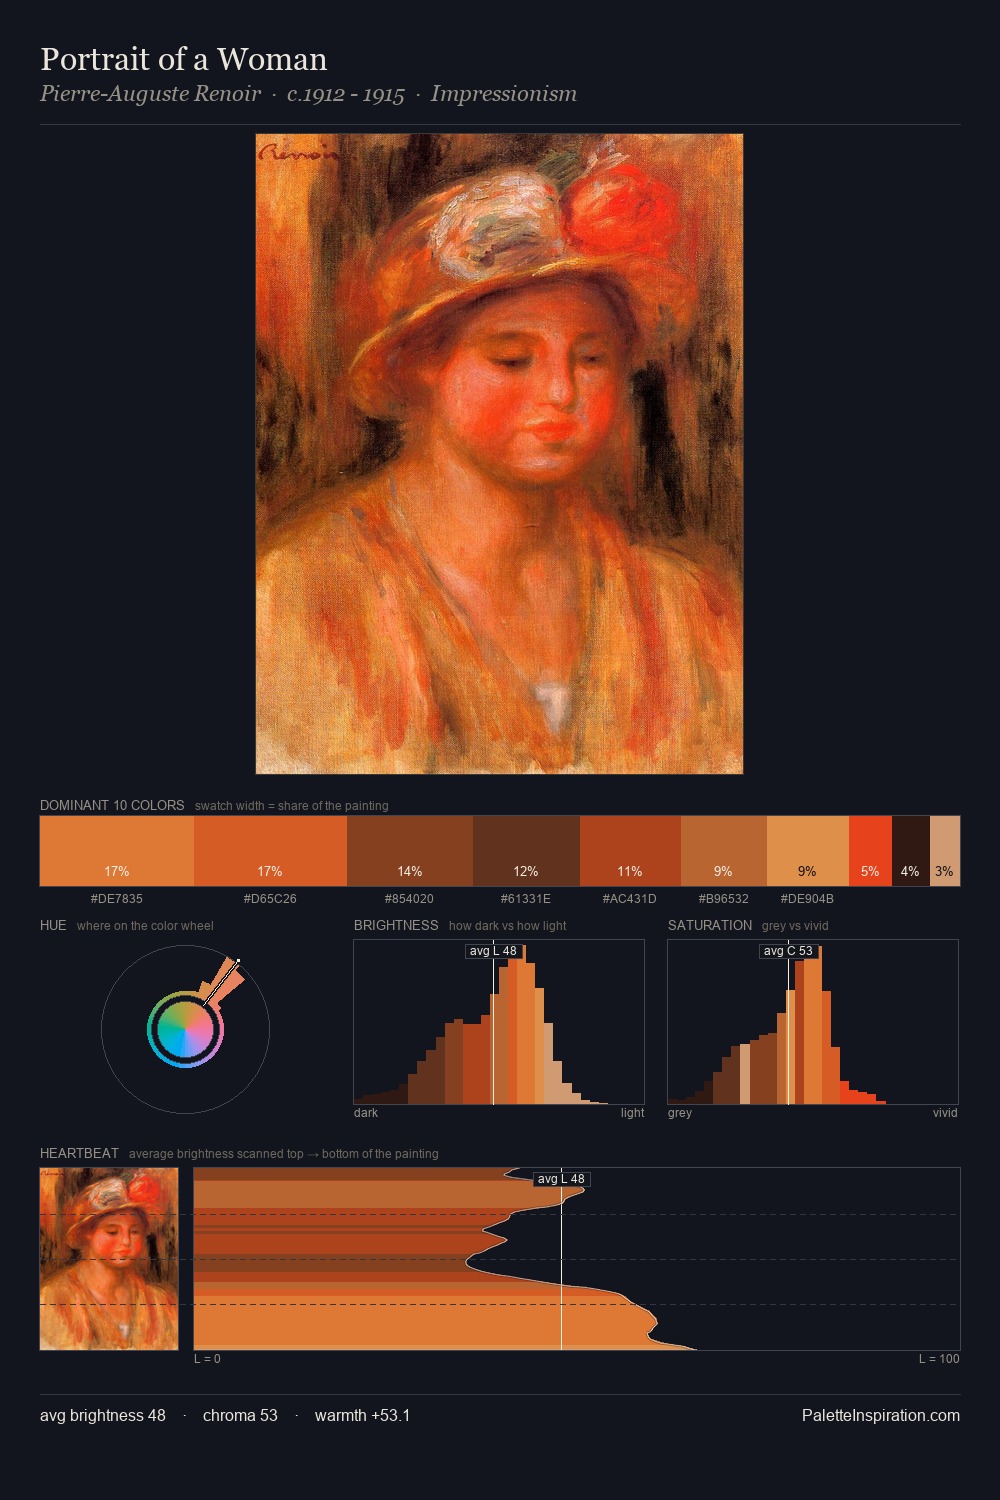This screenshot has height=1500, width=1000.
Task: Click the 'warmth +53.1' footer stat
Action: [x=363, y=1415]
